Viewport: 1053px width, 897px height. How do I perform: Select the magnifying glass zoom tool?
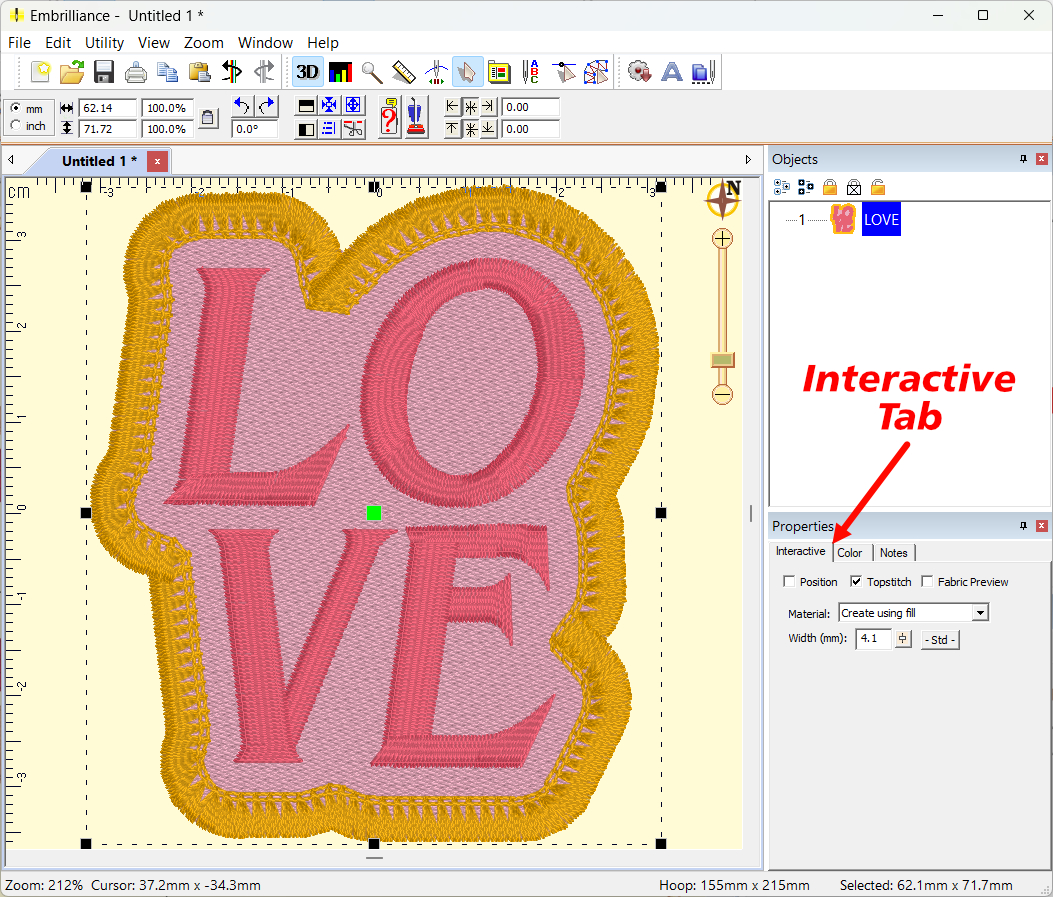pos(372,72)
